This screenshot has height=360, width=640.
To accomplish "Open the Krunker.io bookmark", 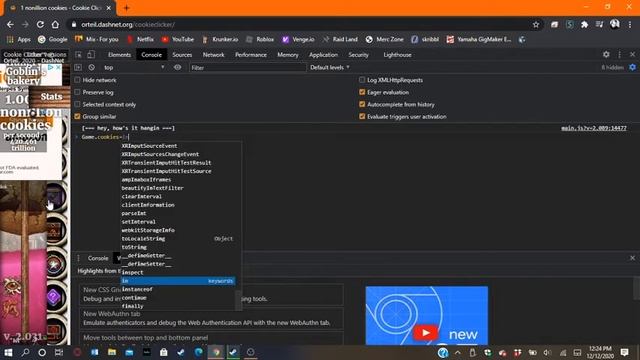I will click(220, 40).
